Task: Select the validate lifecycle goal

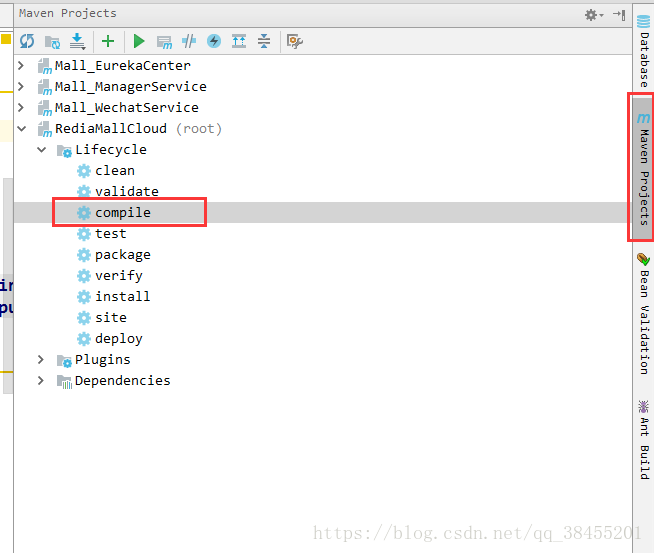Action: click(x=127, y=191)
